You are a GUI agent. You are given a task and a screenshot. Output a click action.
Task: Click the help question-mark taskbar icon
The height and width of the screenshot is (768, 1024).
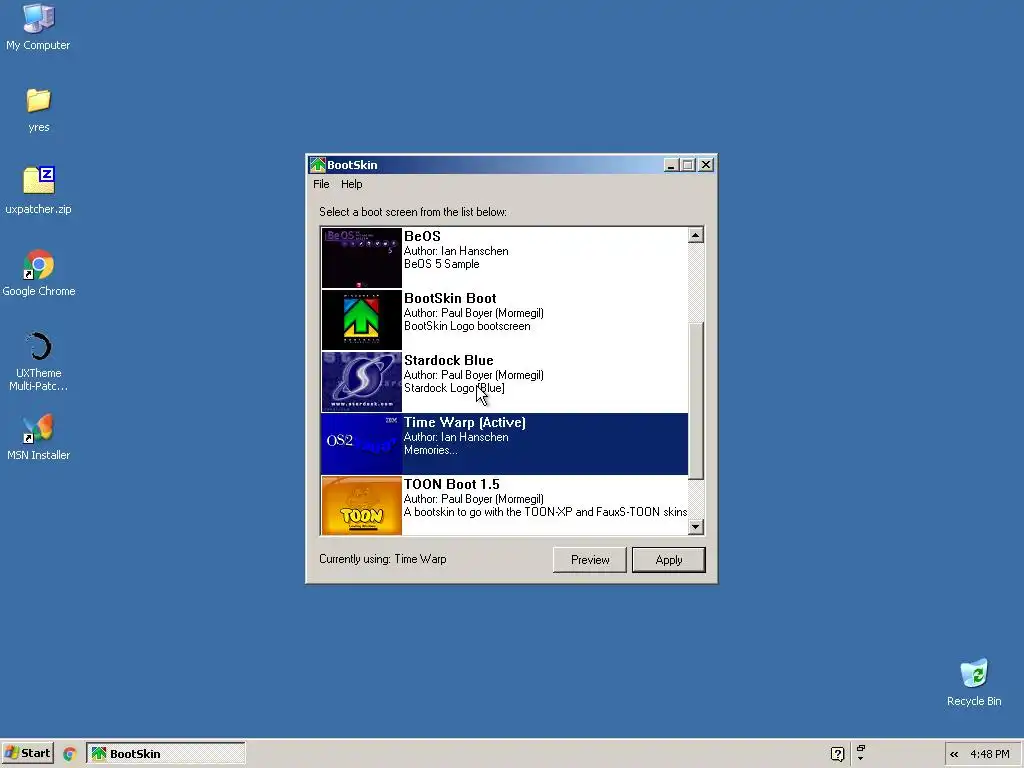[x=837, y=754]
